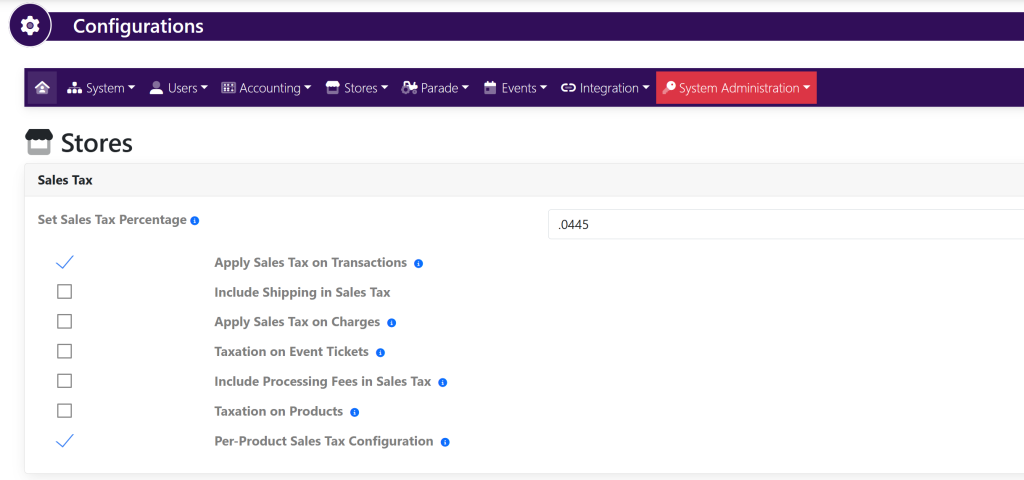Click info icon beside Set Sales Tax Percentage
1024x480 pixels.
point(195,220)
